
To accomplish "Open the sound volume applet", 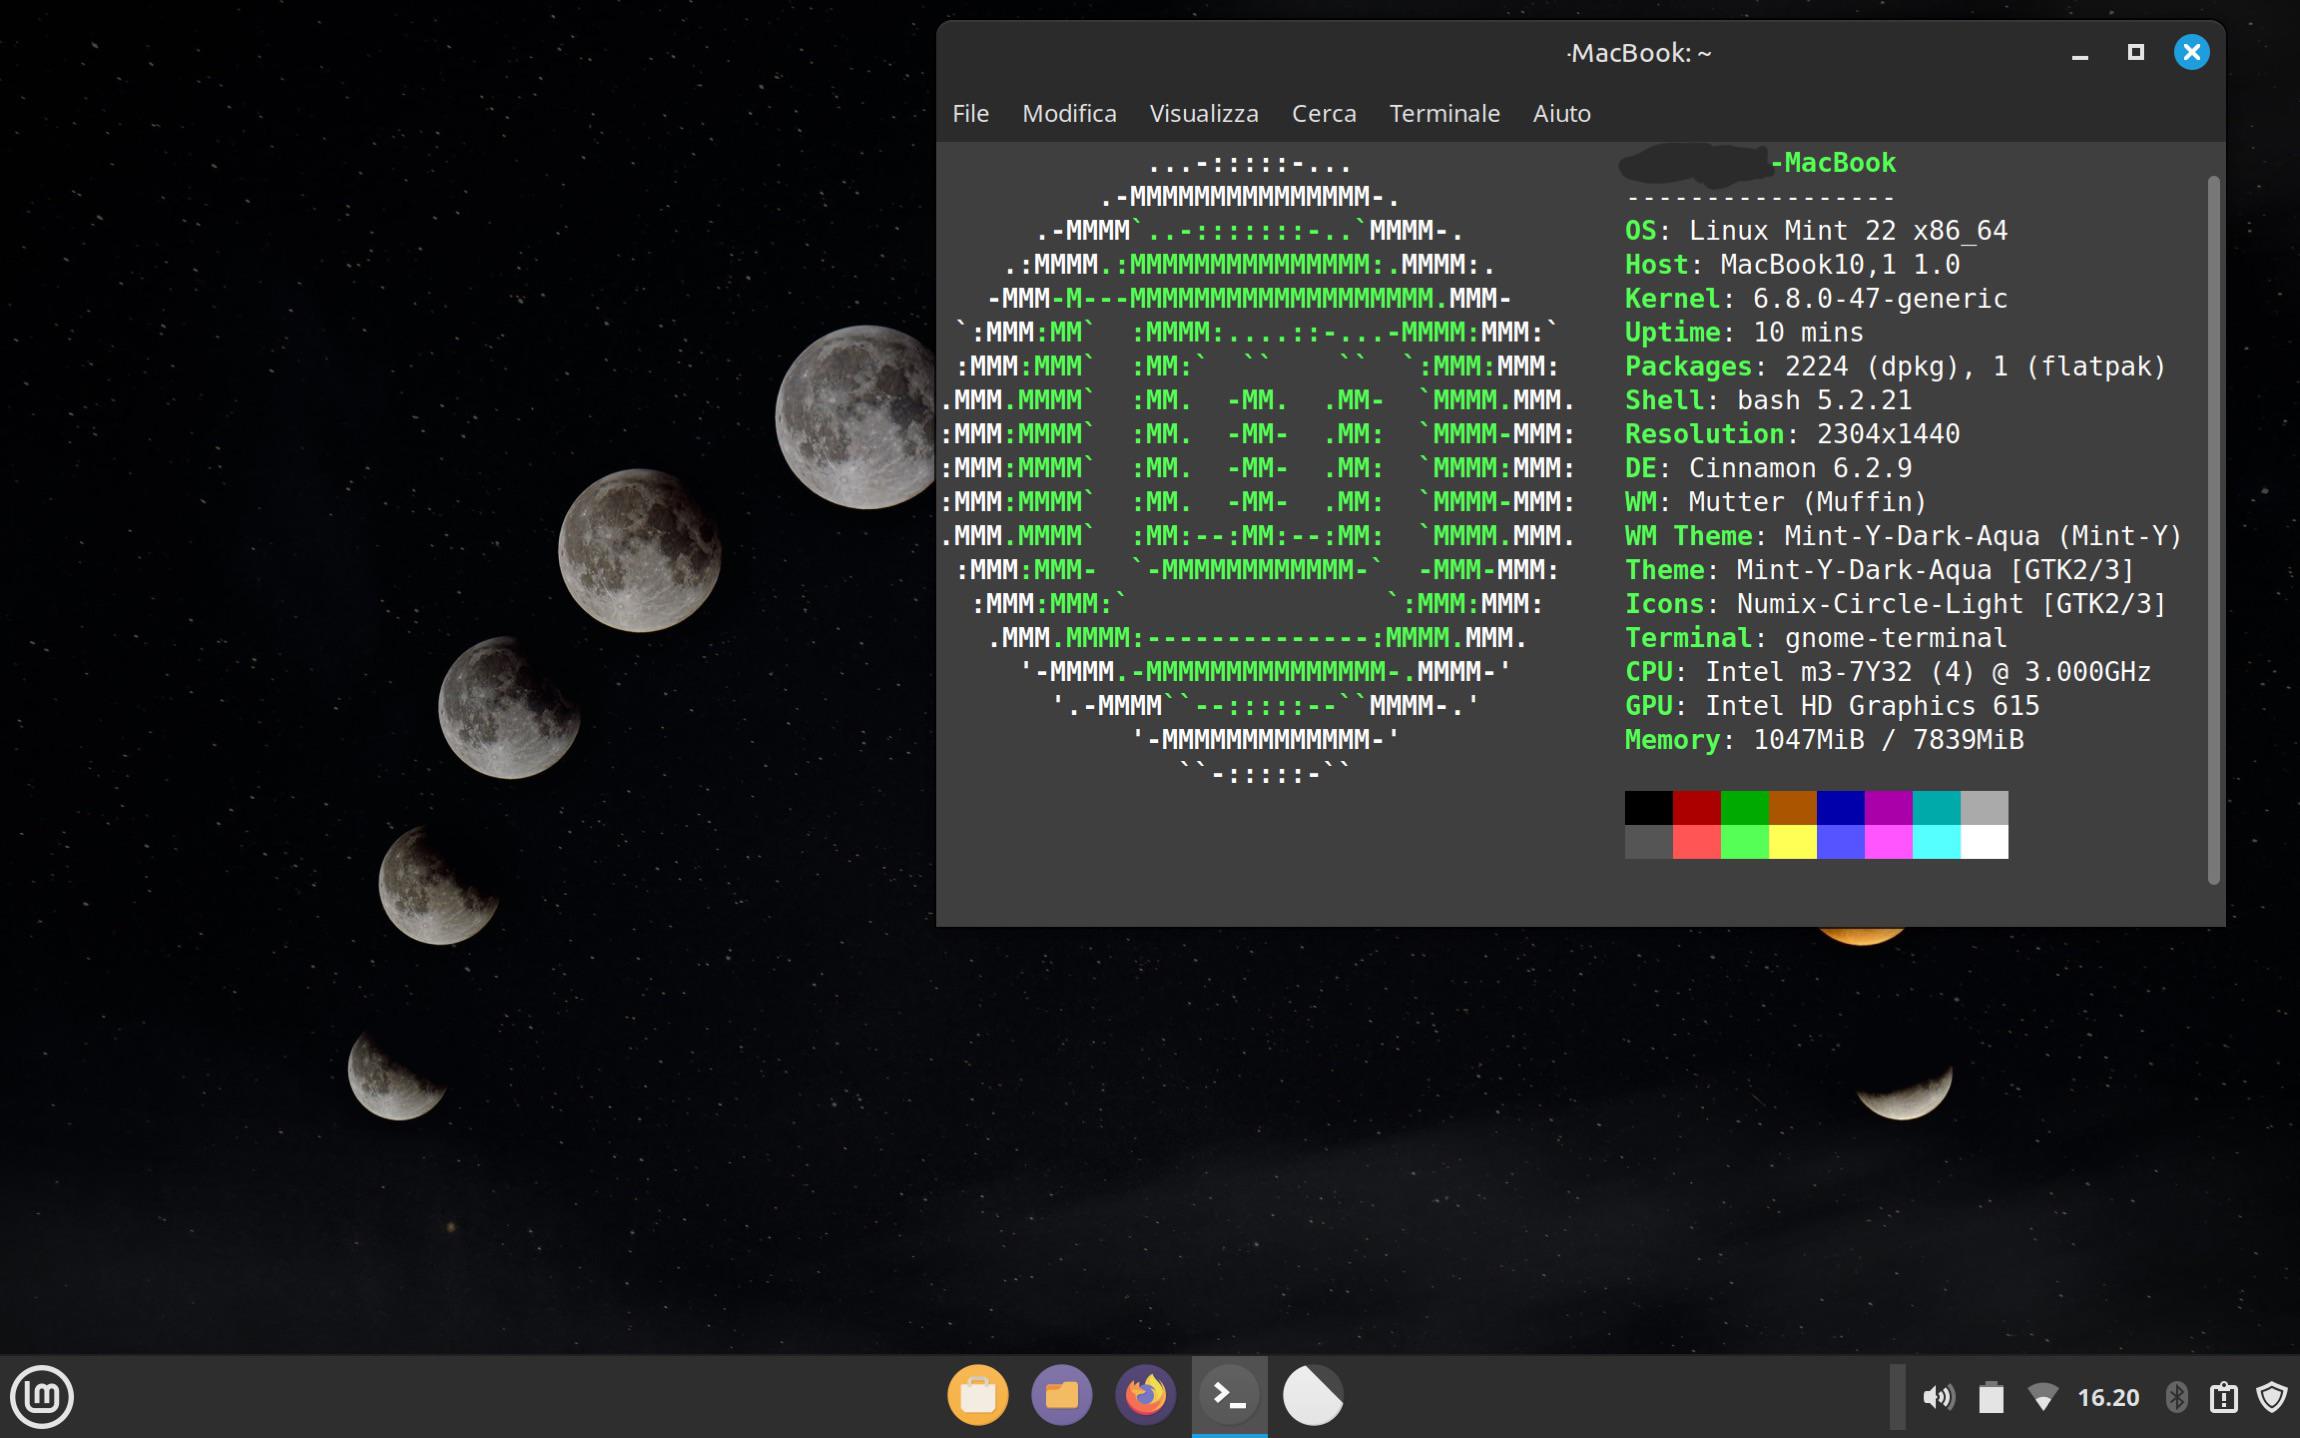I will coord(1938,1397).
